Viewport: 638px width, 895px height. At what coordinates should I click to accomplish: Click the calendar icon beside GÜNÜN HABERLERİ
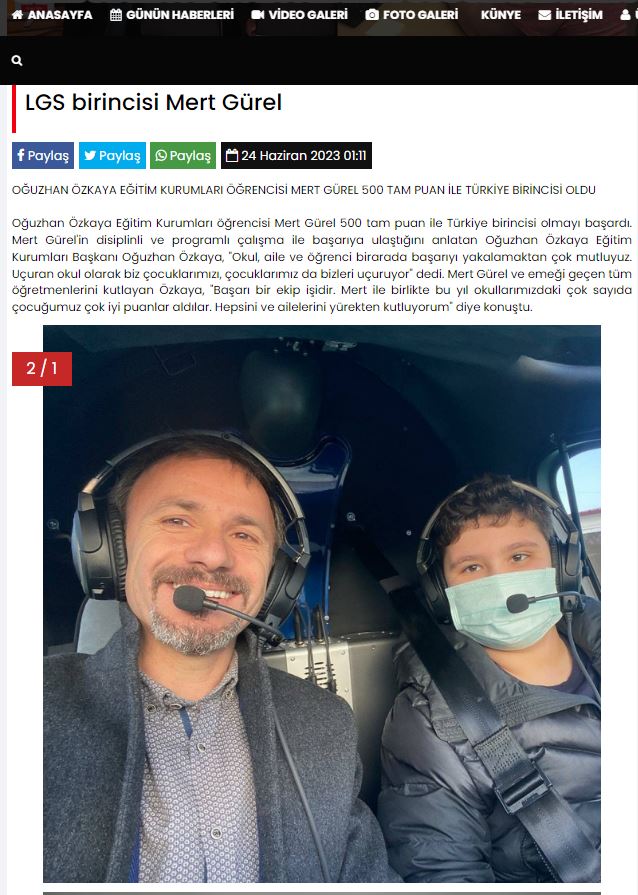(116, 14)
